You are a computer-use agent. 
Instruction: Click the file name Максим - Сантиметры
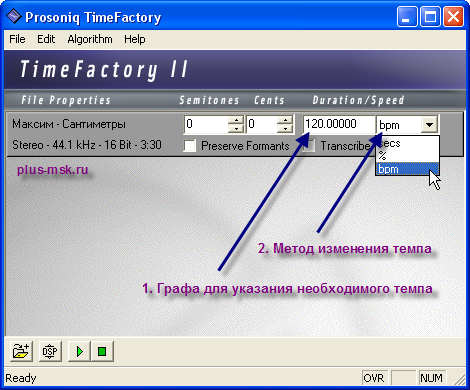[x=69, y=124]
